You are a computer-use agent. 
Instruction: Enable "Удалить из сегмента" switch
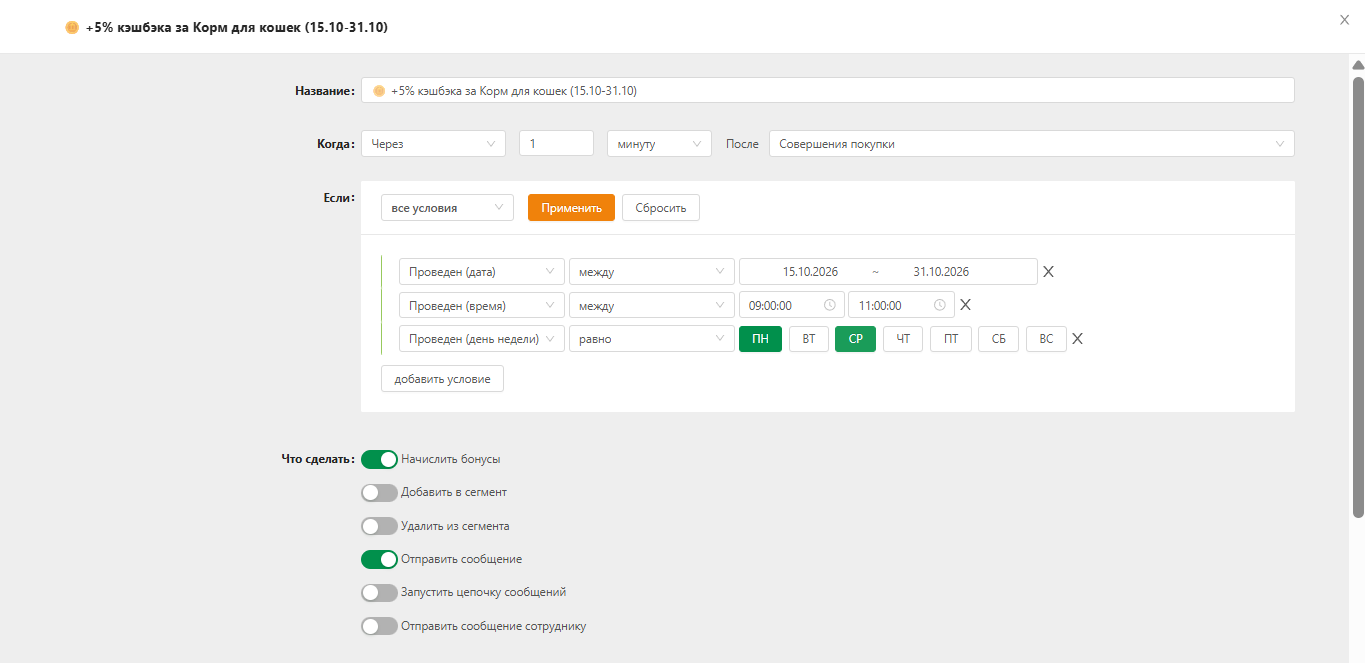pos(379,526)
